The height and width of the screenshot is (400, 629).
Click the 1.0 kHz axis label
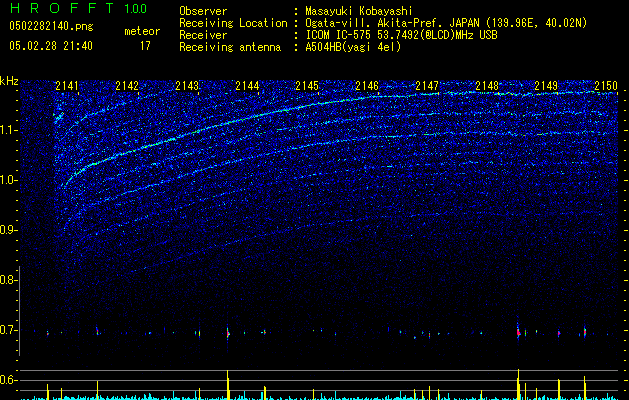[9, 180]
